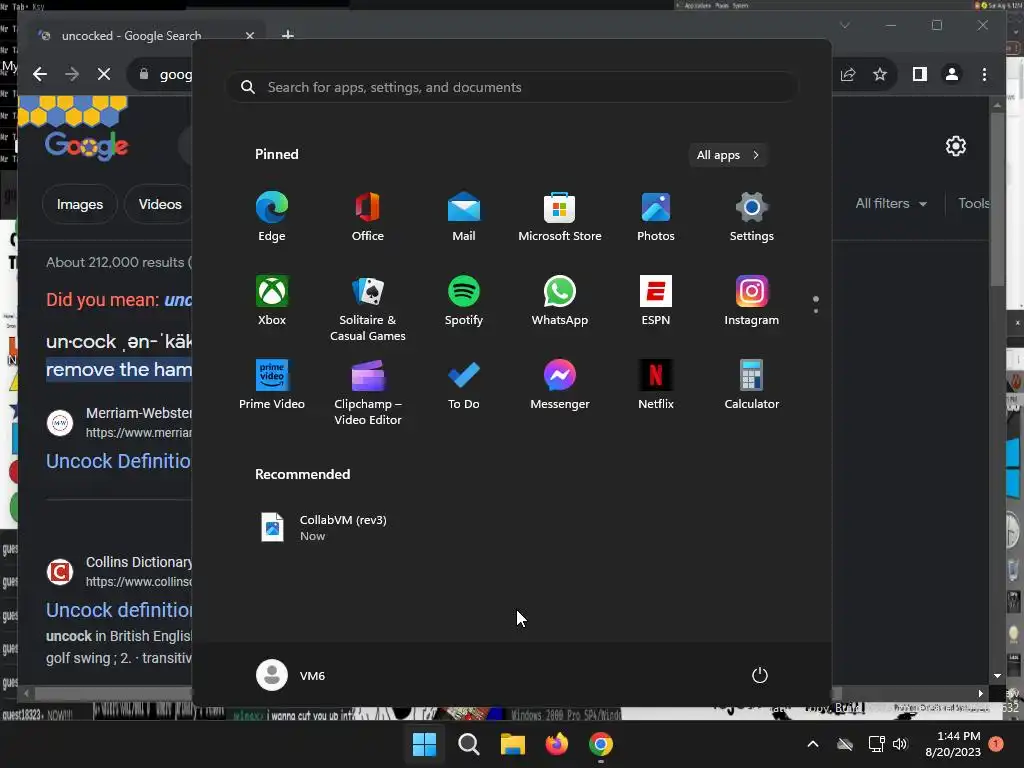
Task: Open the Mail app
Action: point(464,217)
